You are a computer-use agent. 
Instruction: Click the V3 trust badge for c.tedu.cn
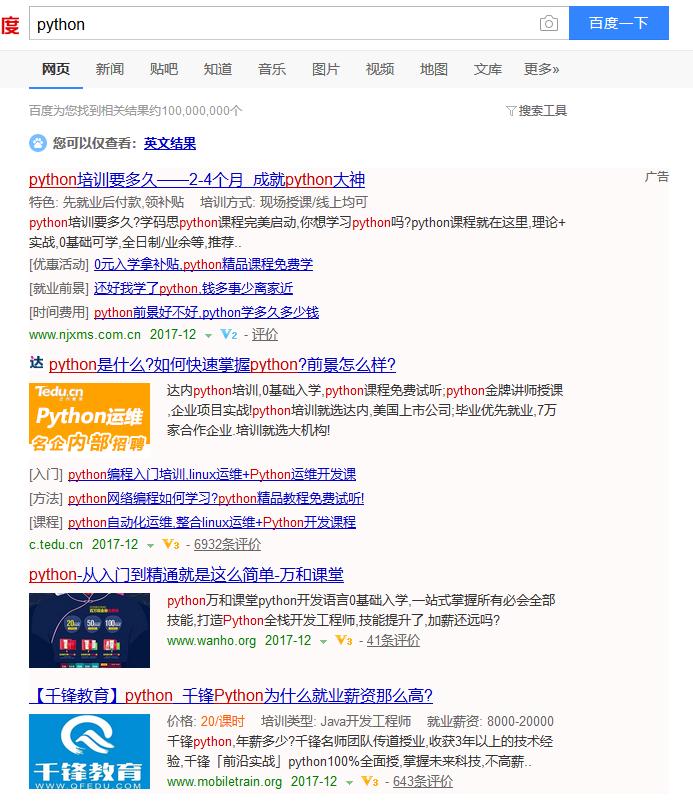[171, 544]
